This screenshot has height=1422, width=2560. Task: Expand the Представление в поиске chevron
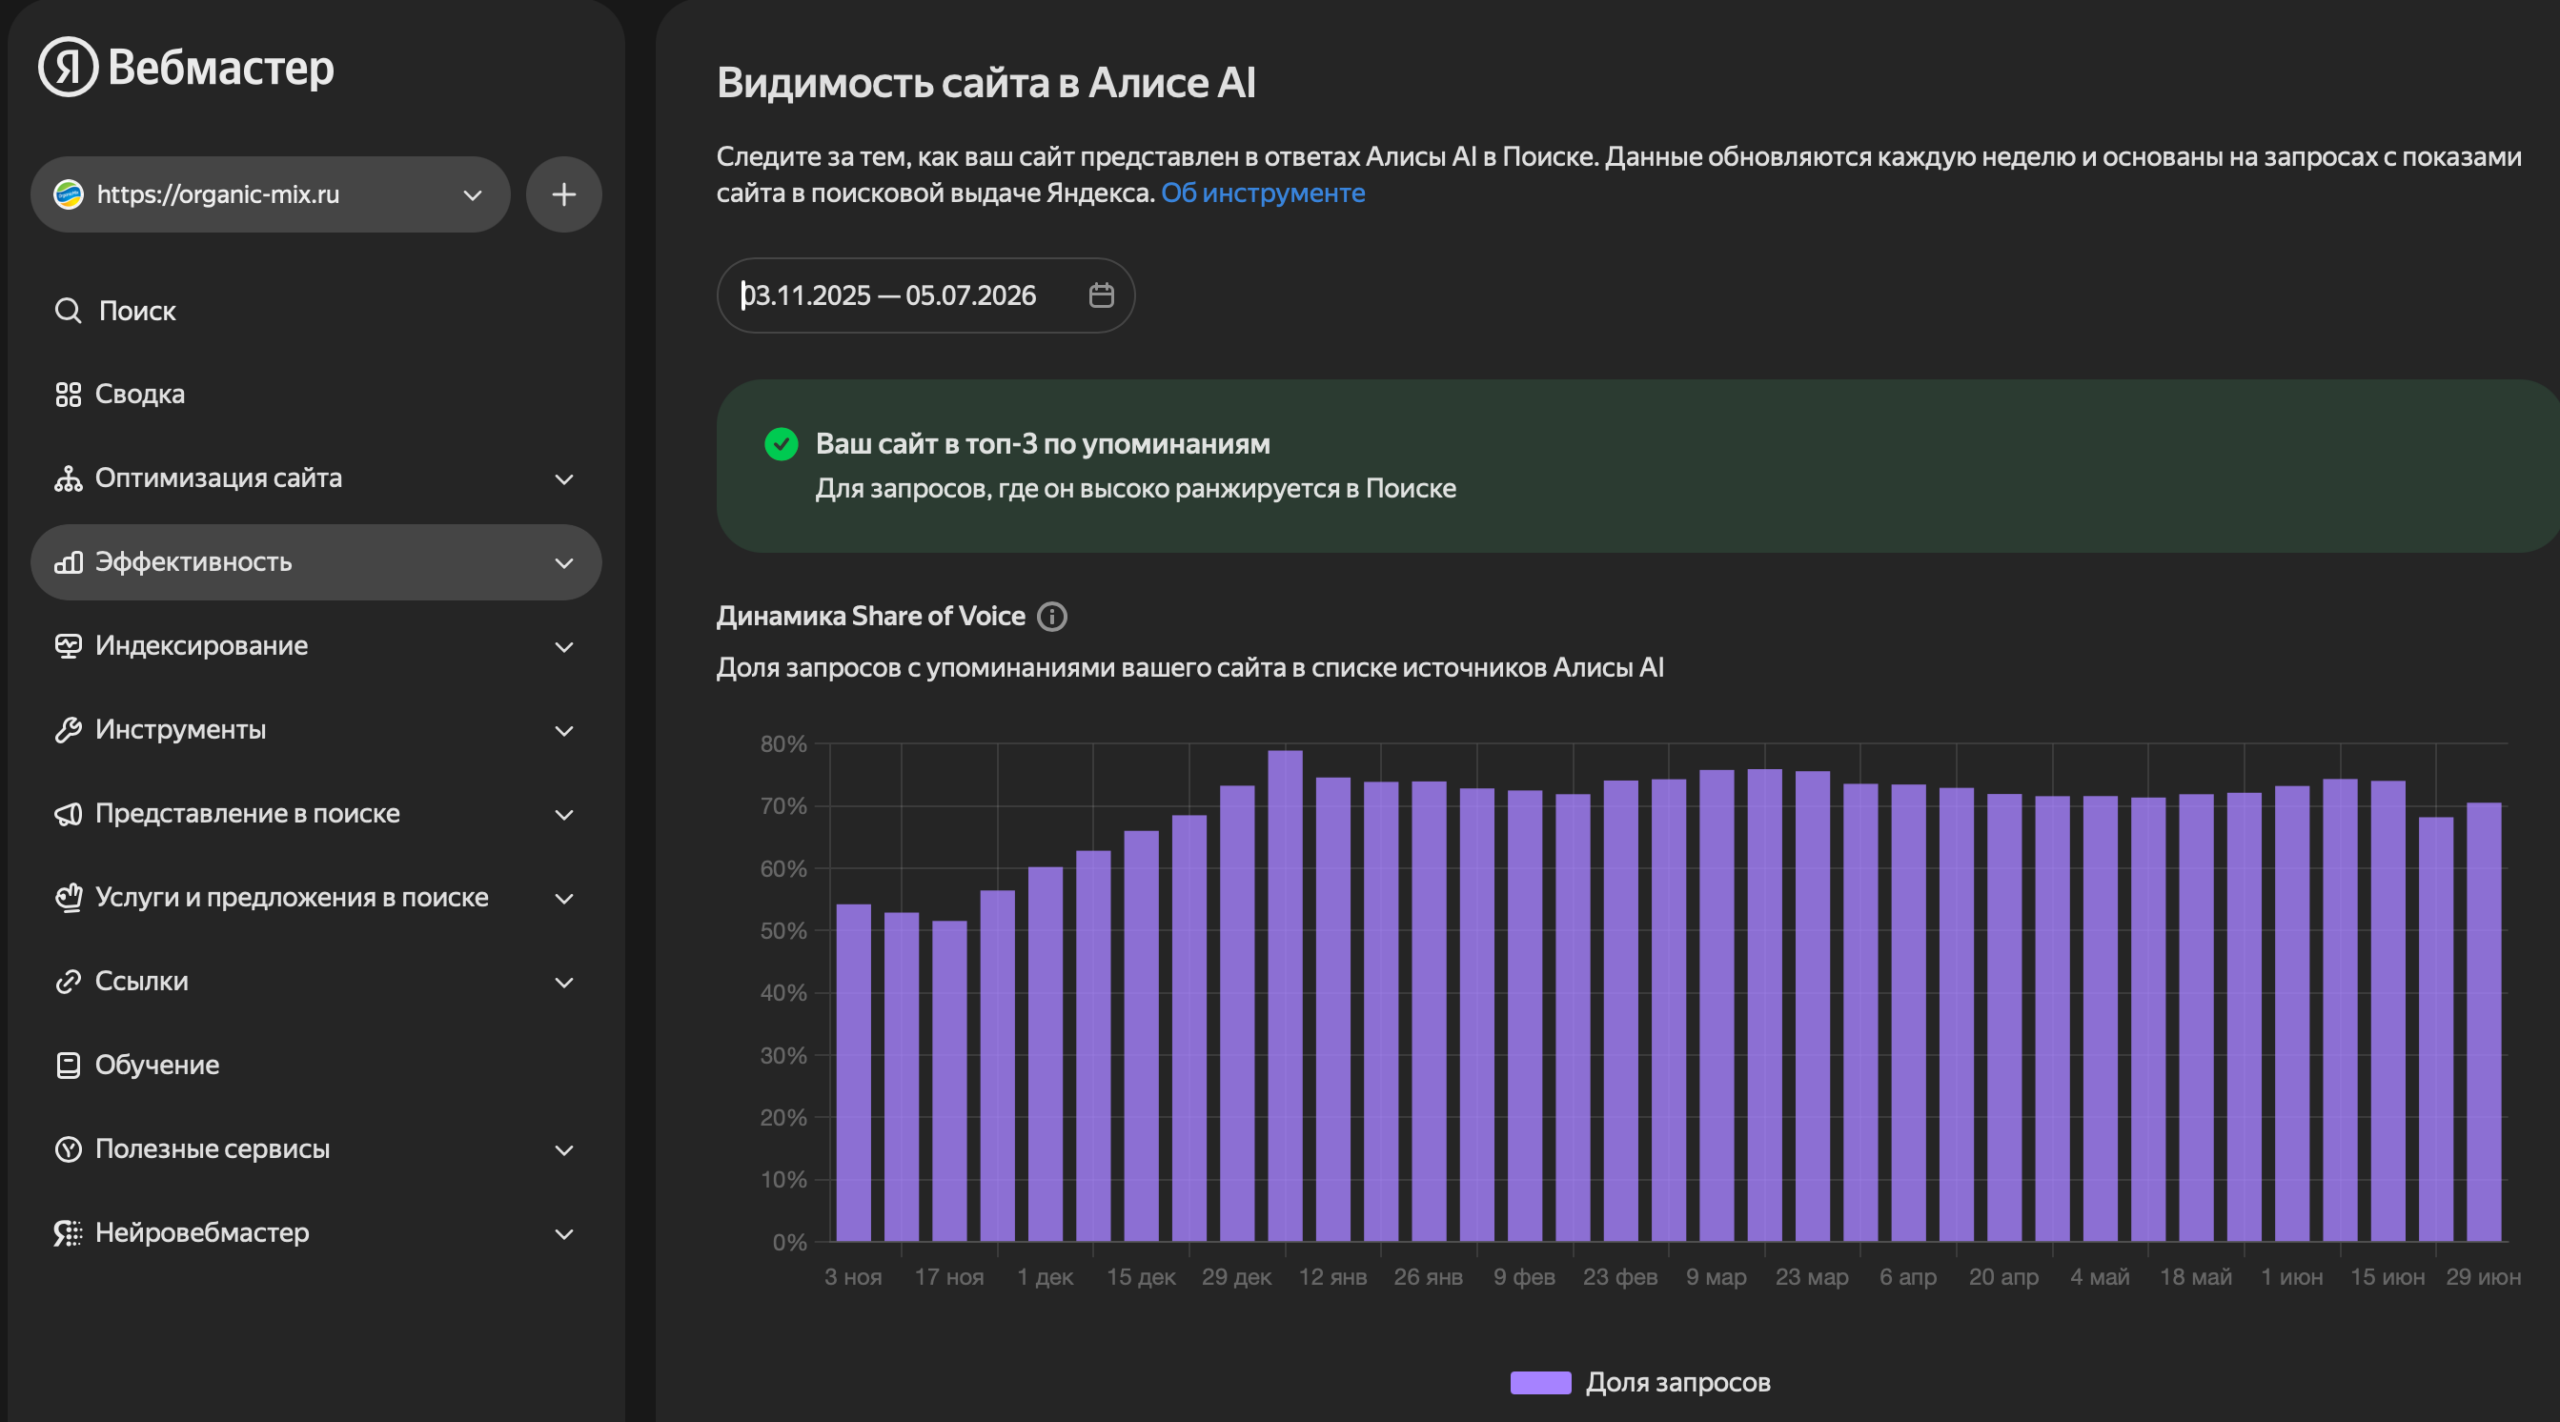pyautogui.click(x=564, y=815)
